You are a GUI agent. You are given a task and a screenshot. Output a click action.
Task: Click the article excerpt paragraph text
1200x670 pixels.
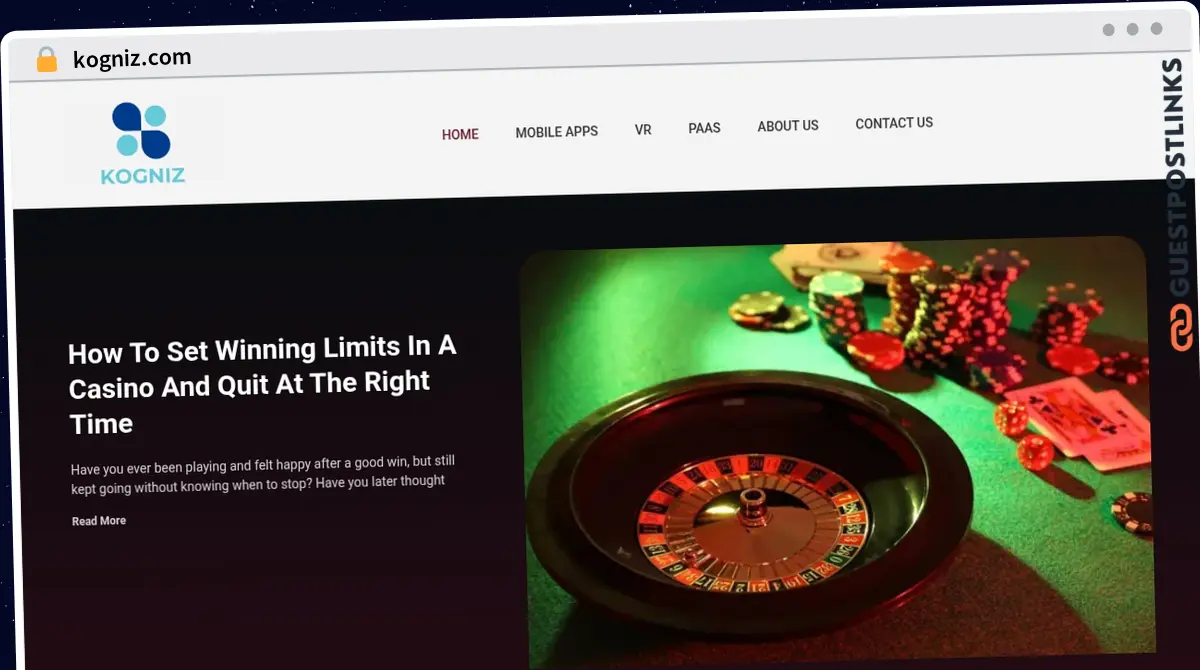(x=263, y=472)
